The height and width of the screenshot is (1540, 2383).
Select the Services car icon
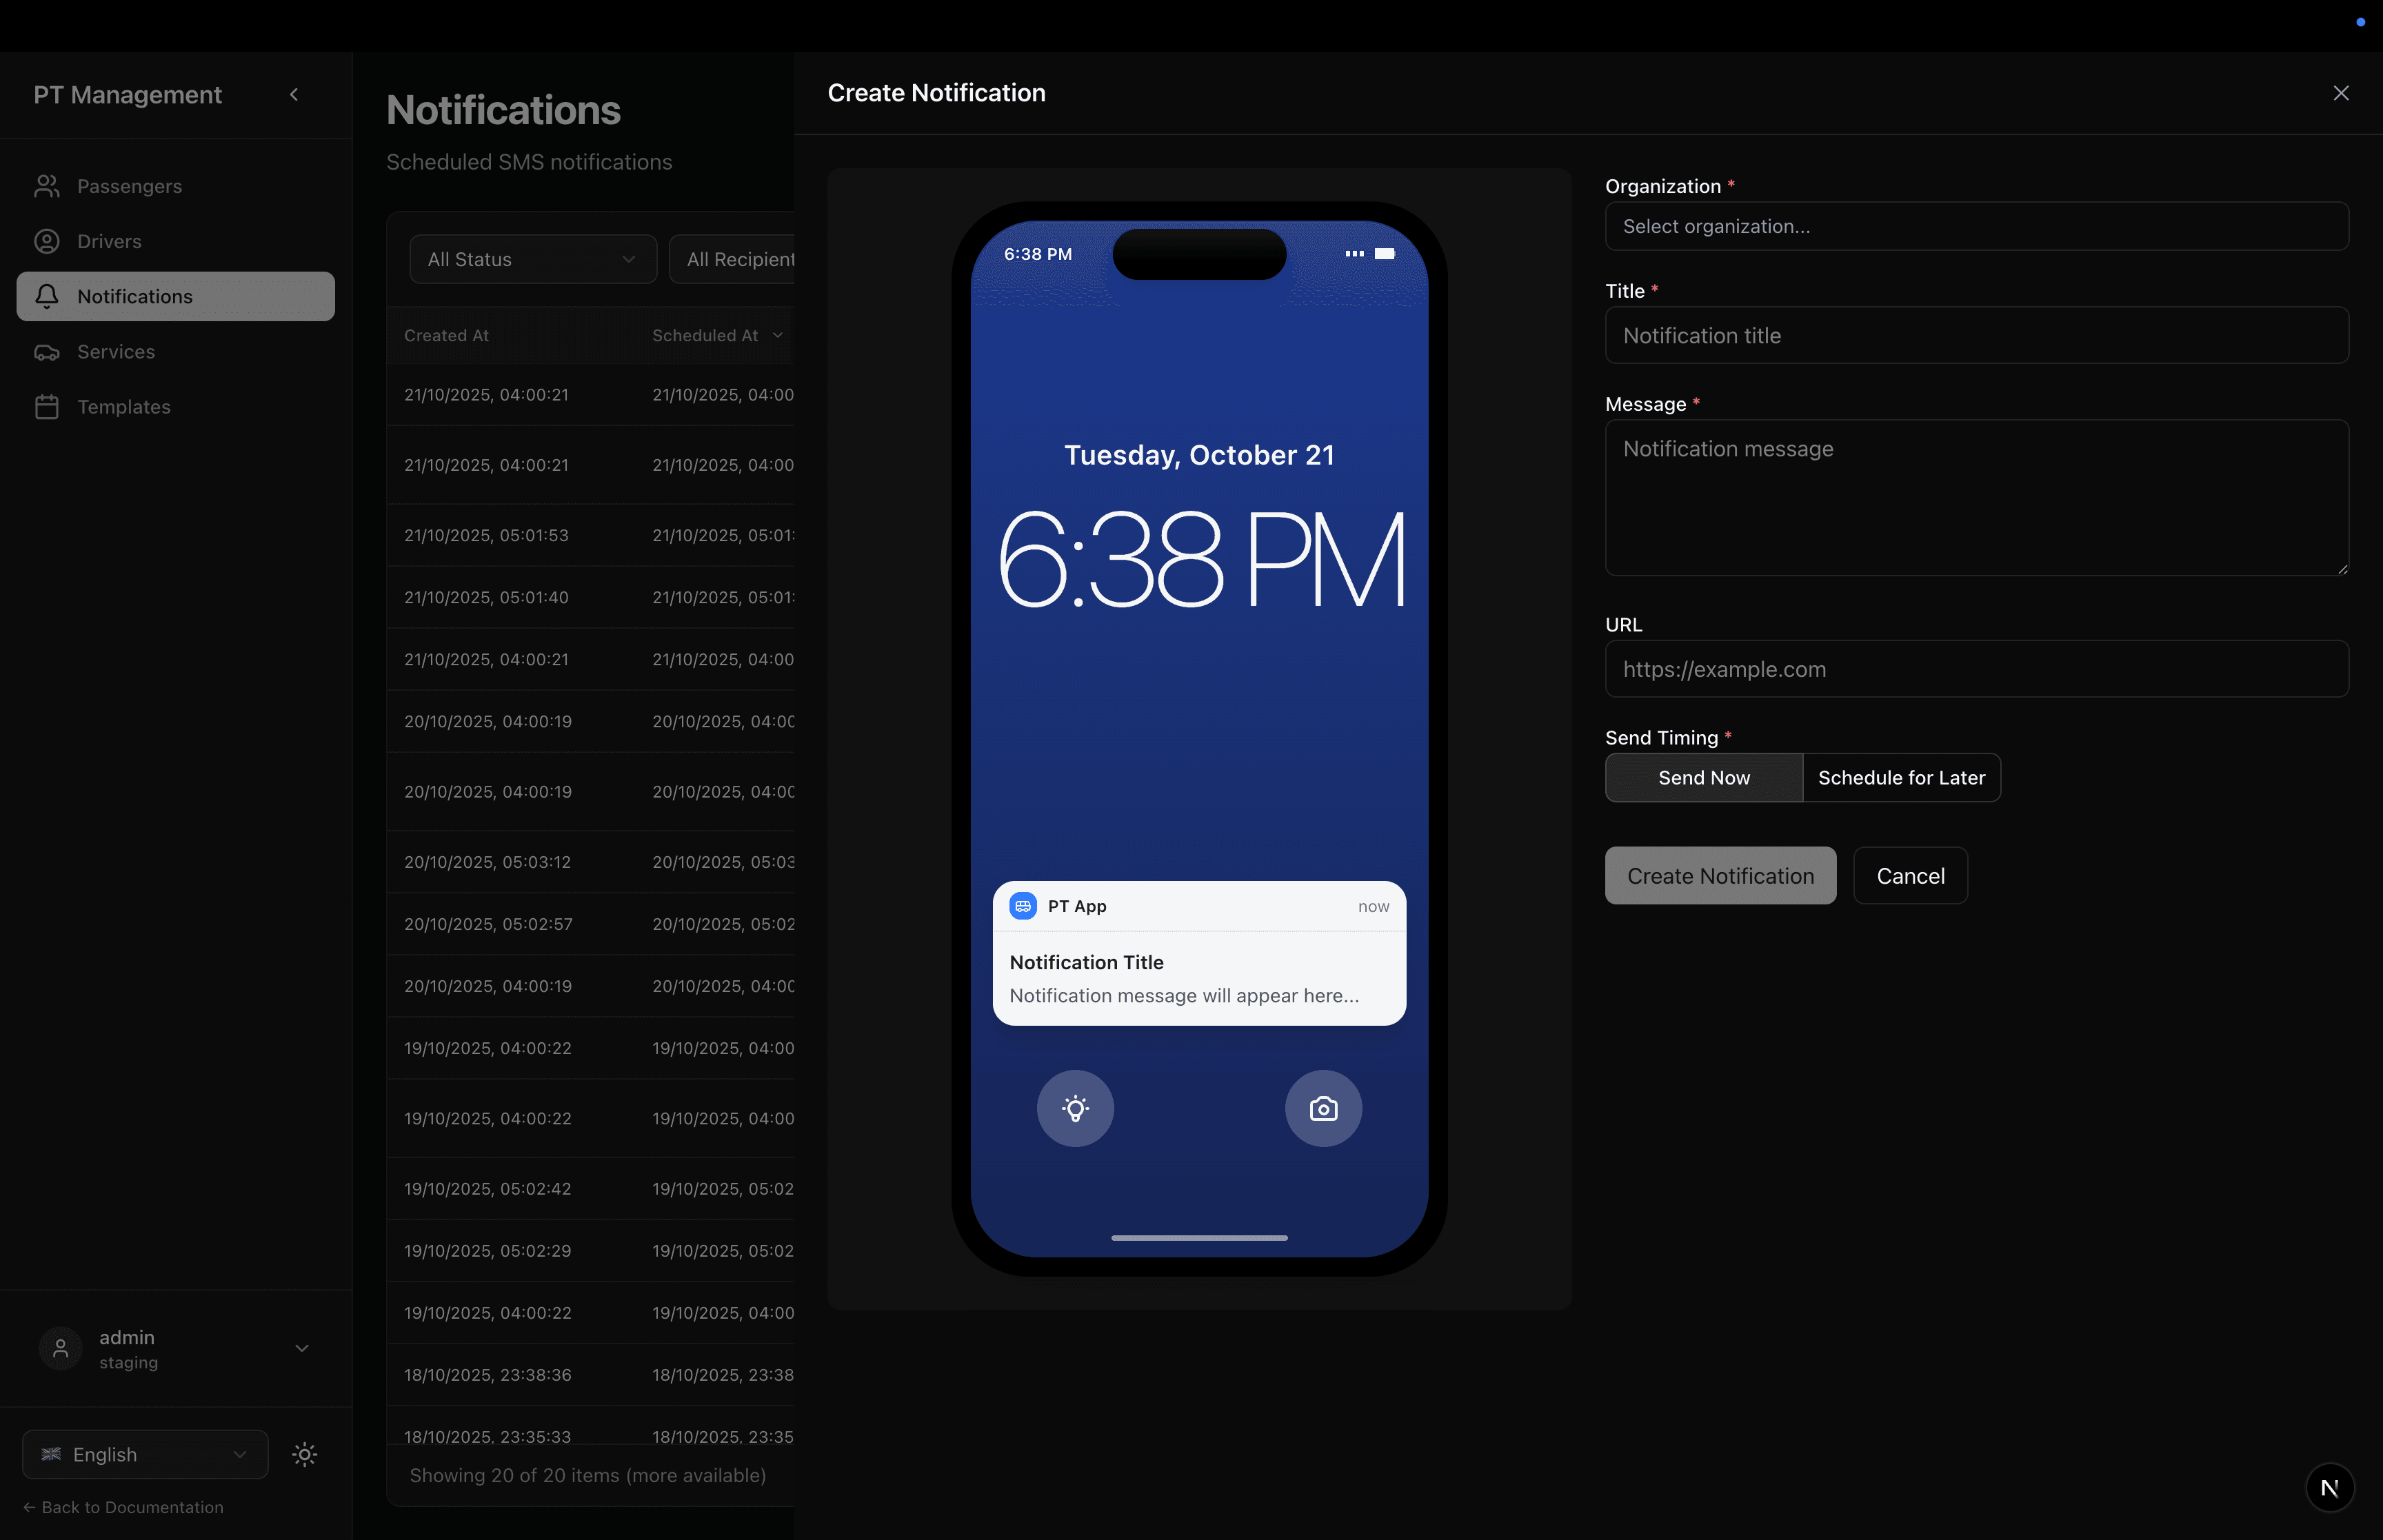47,351
